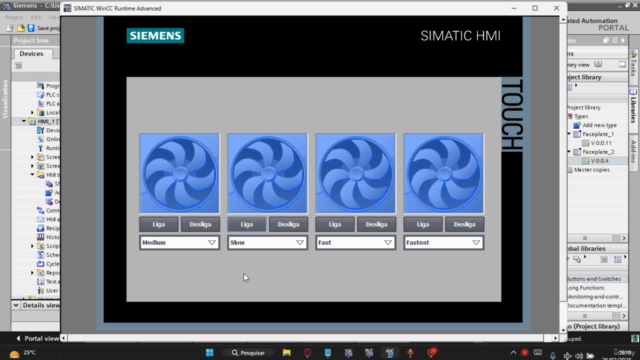Collapse the HMI_1 tree node
Viewport: 640px width, 360px height.
[x=24, y=121]
